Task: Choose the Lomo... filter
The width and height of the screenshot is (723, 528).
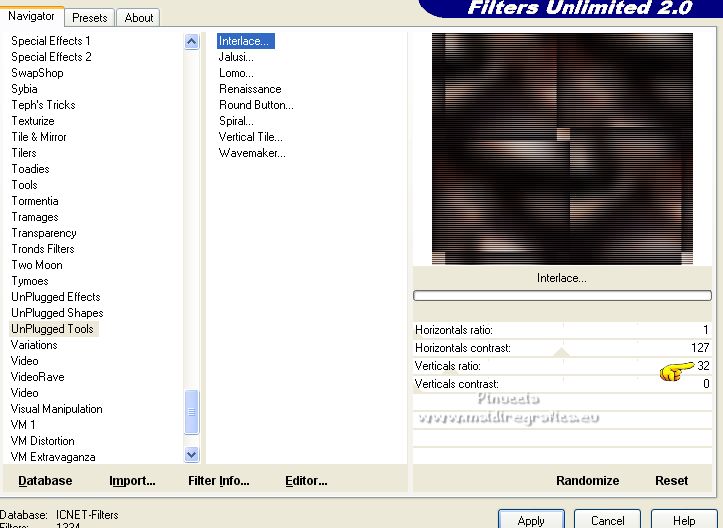Action: [x=236, y=73]
